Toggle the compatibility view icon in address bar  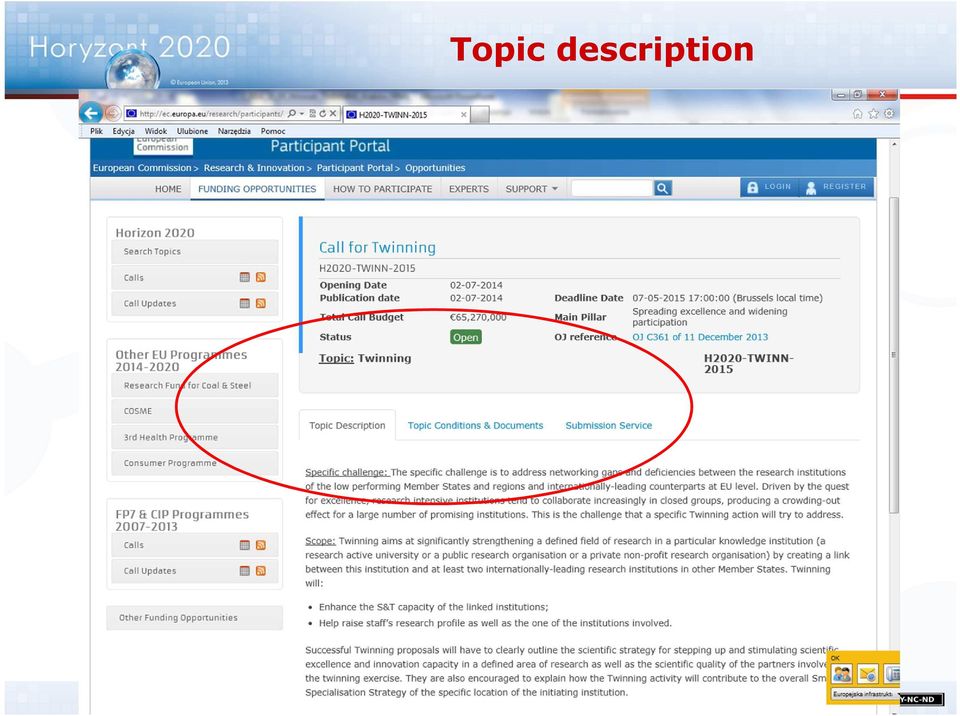(312, 113)
